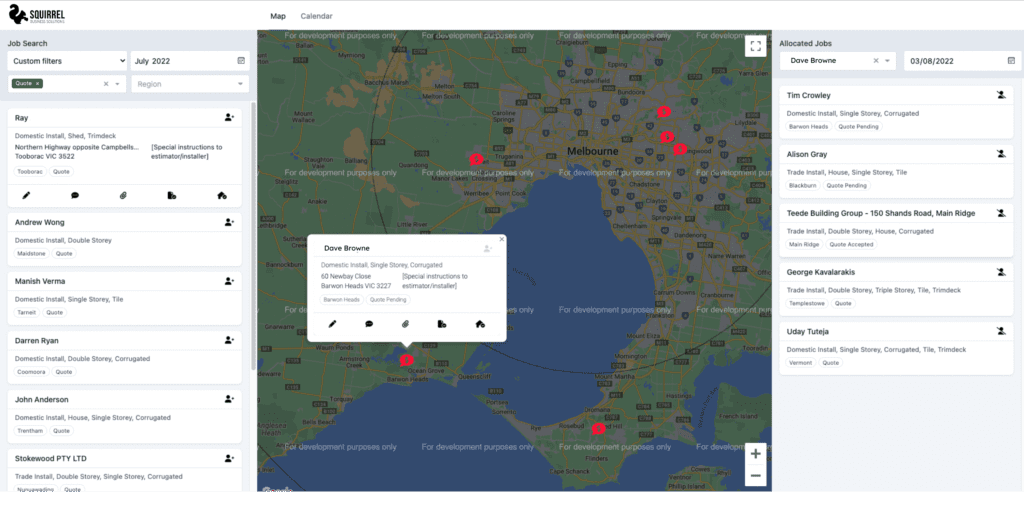Image resolution: width=1024 pixels, height=512 pixels.
Task: Expand the Dave Browne installer dropdown arrow
Action: tap(888, 61)
